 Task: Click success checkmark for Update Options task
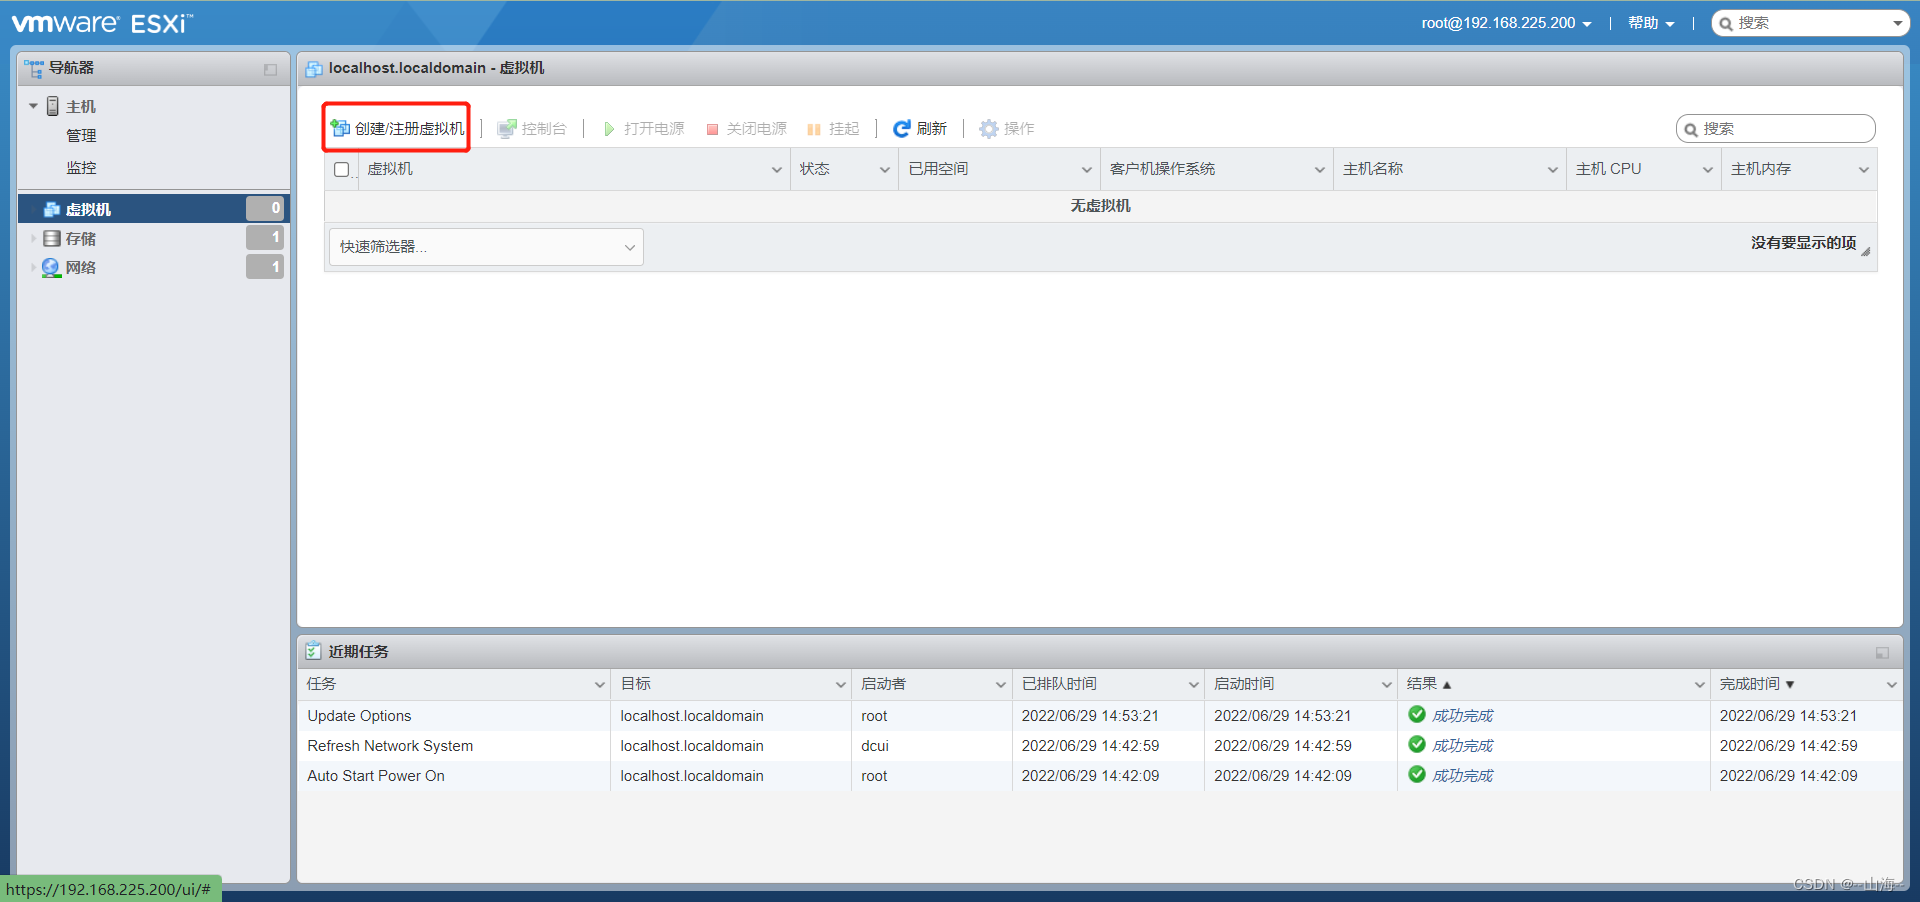1417,714
